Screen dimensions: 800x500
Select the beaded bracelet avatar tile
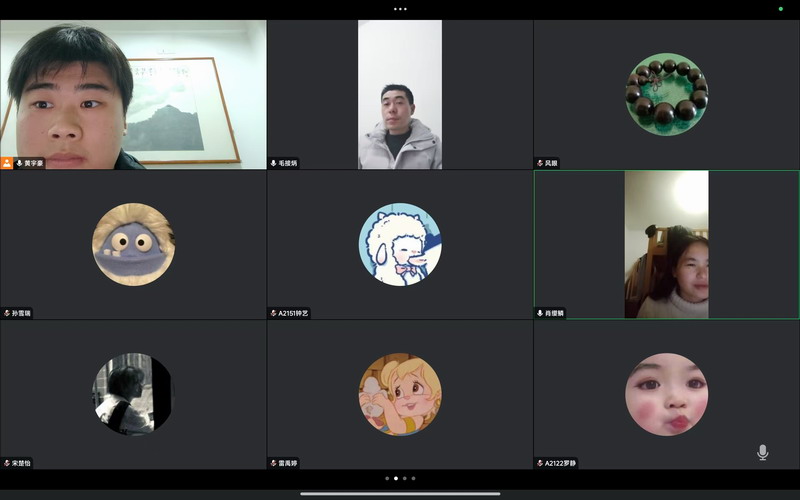click(x=666, y=94)
